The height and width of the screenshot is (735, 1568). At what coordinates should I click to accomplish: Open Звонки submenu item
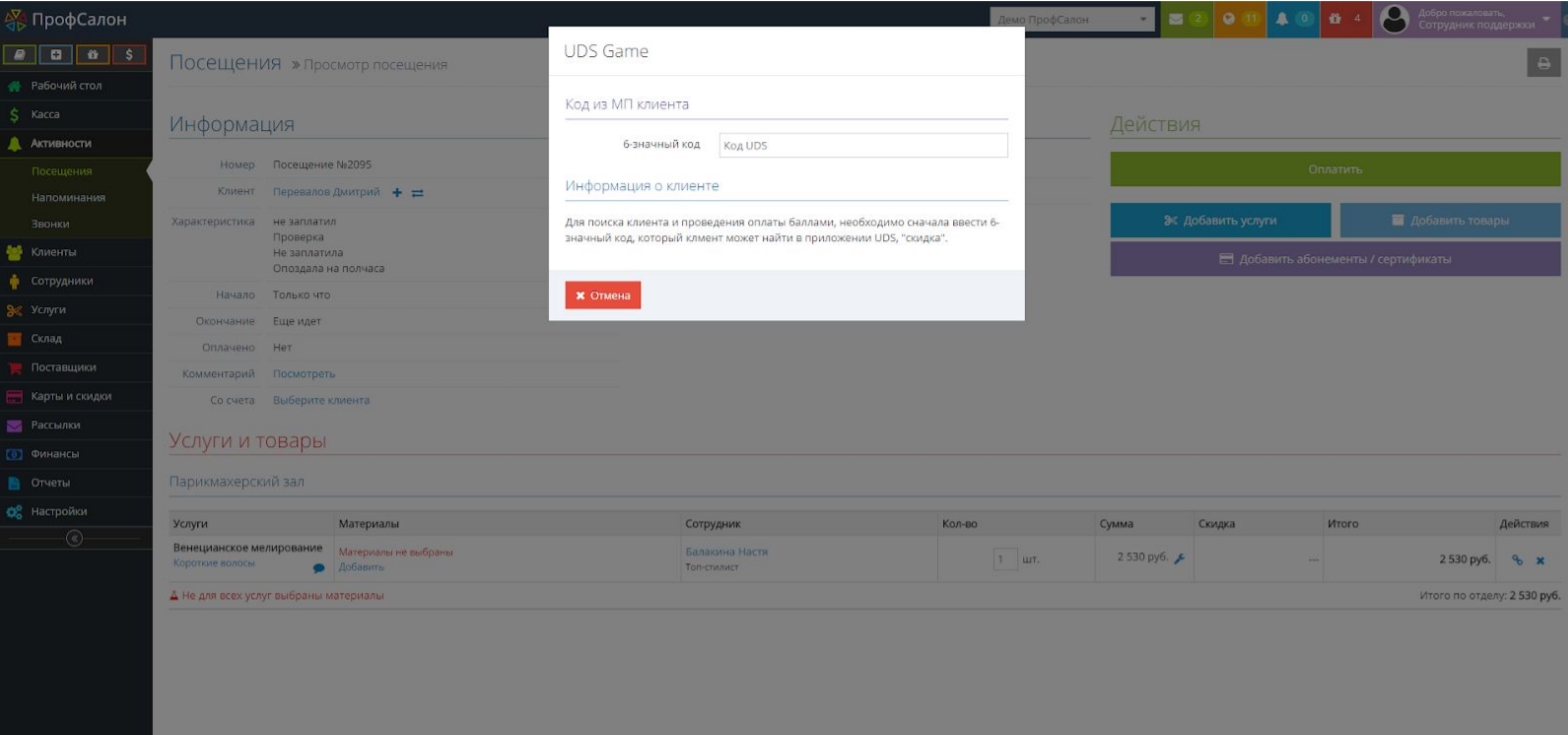pyautogui.click(x=76, y=224)
